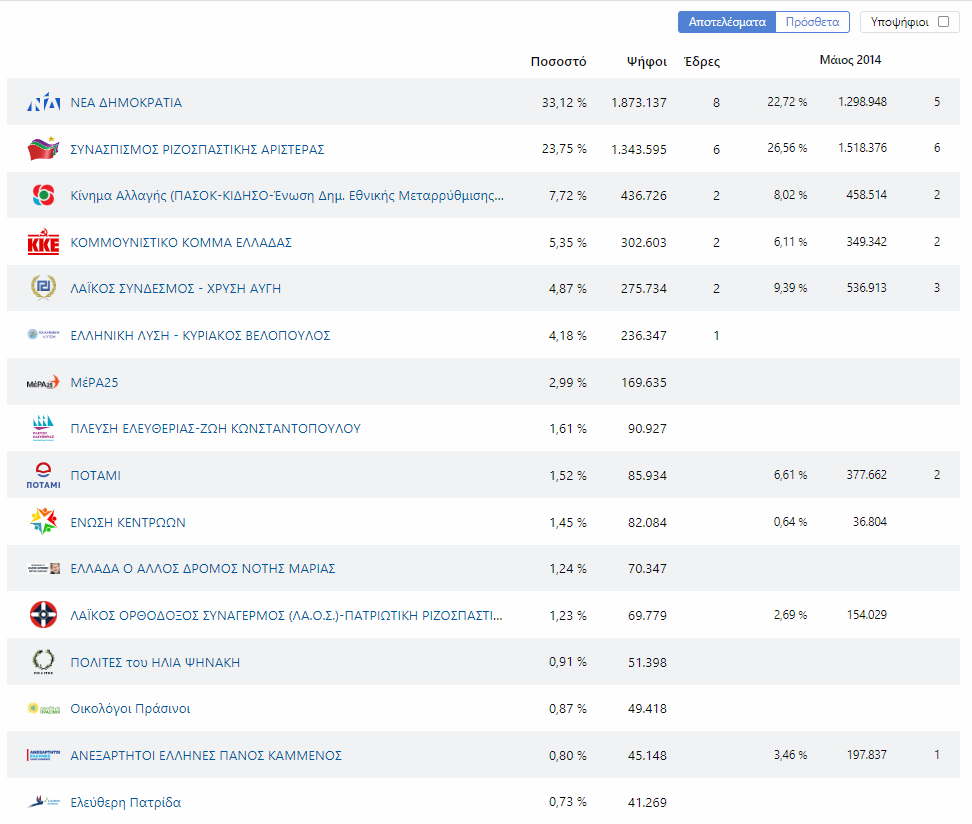Switch to the Αποτελέσματα tab
This screenshot has width=972, height=824.
727,22
